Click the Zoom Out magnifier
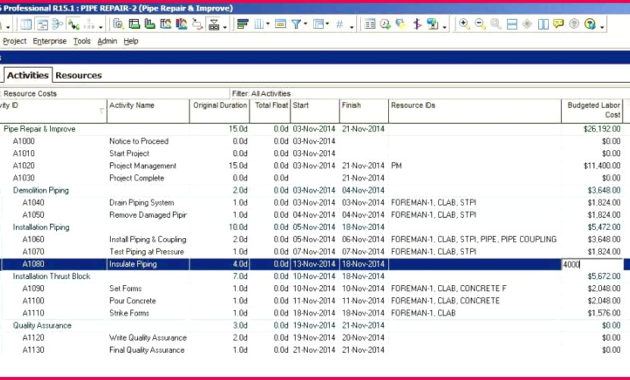Viewport: 630px width, 380px height. tap(480, 25)
